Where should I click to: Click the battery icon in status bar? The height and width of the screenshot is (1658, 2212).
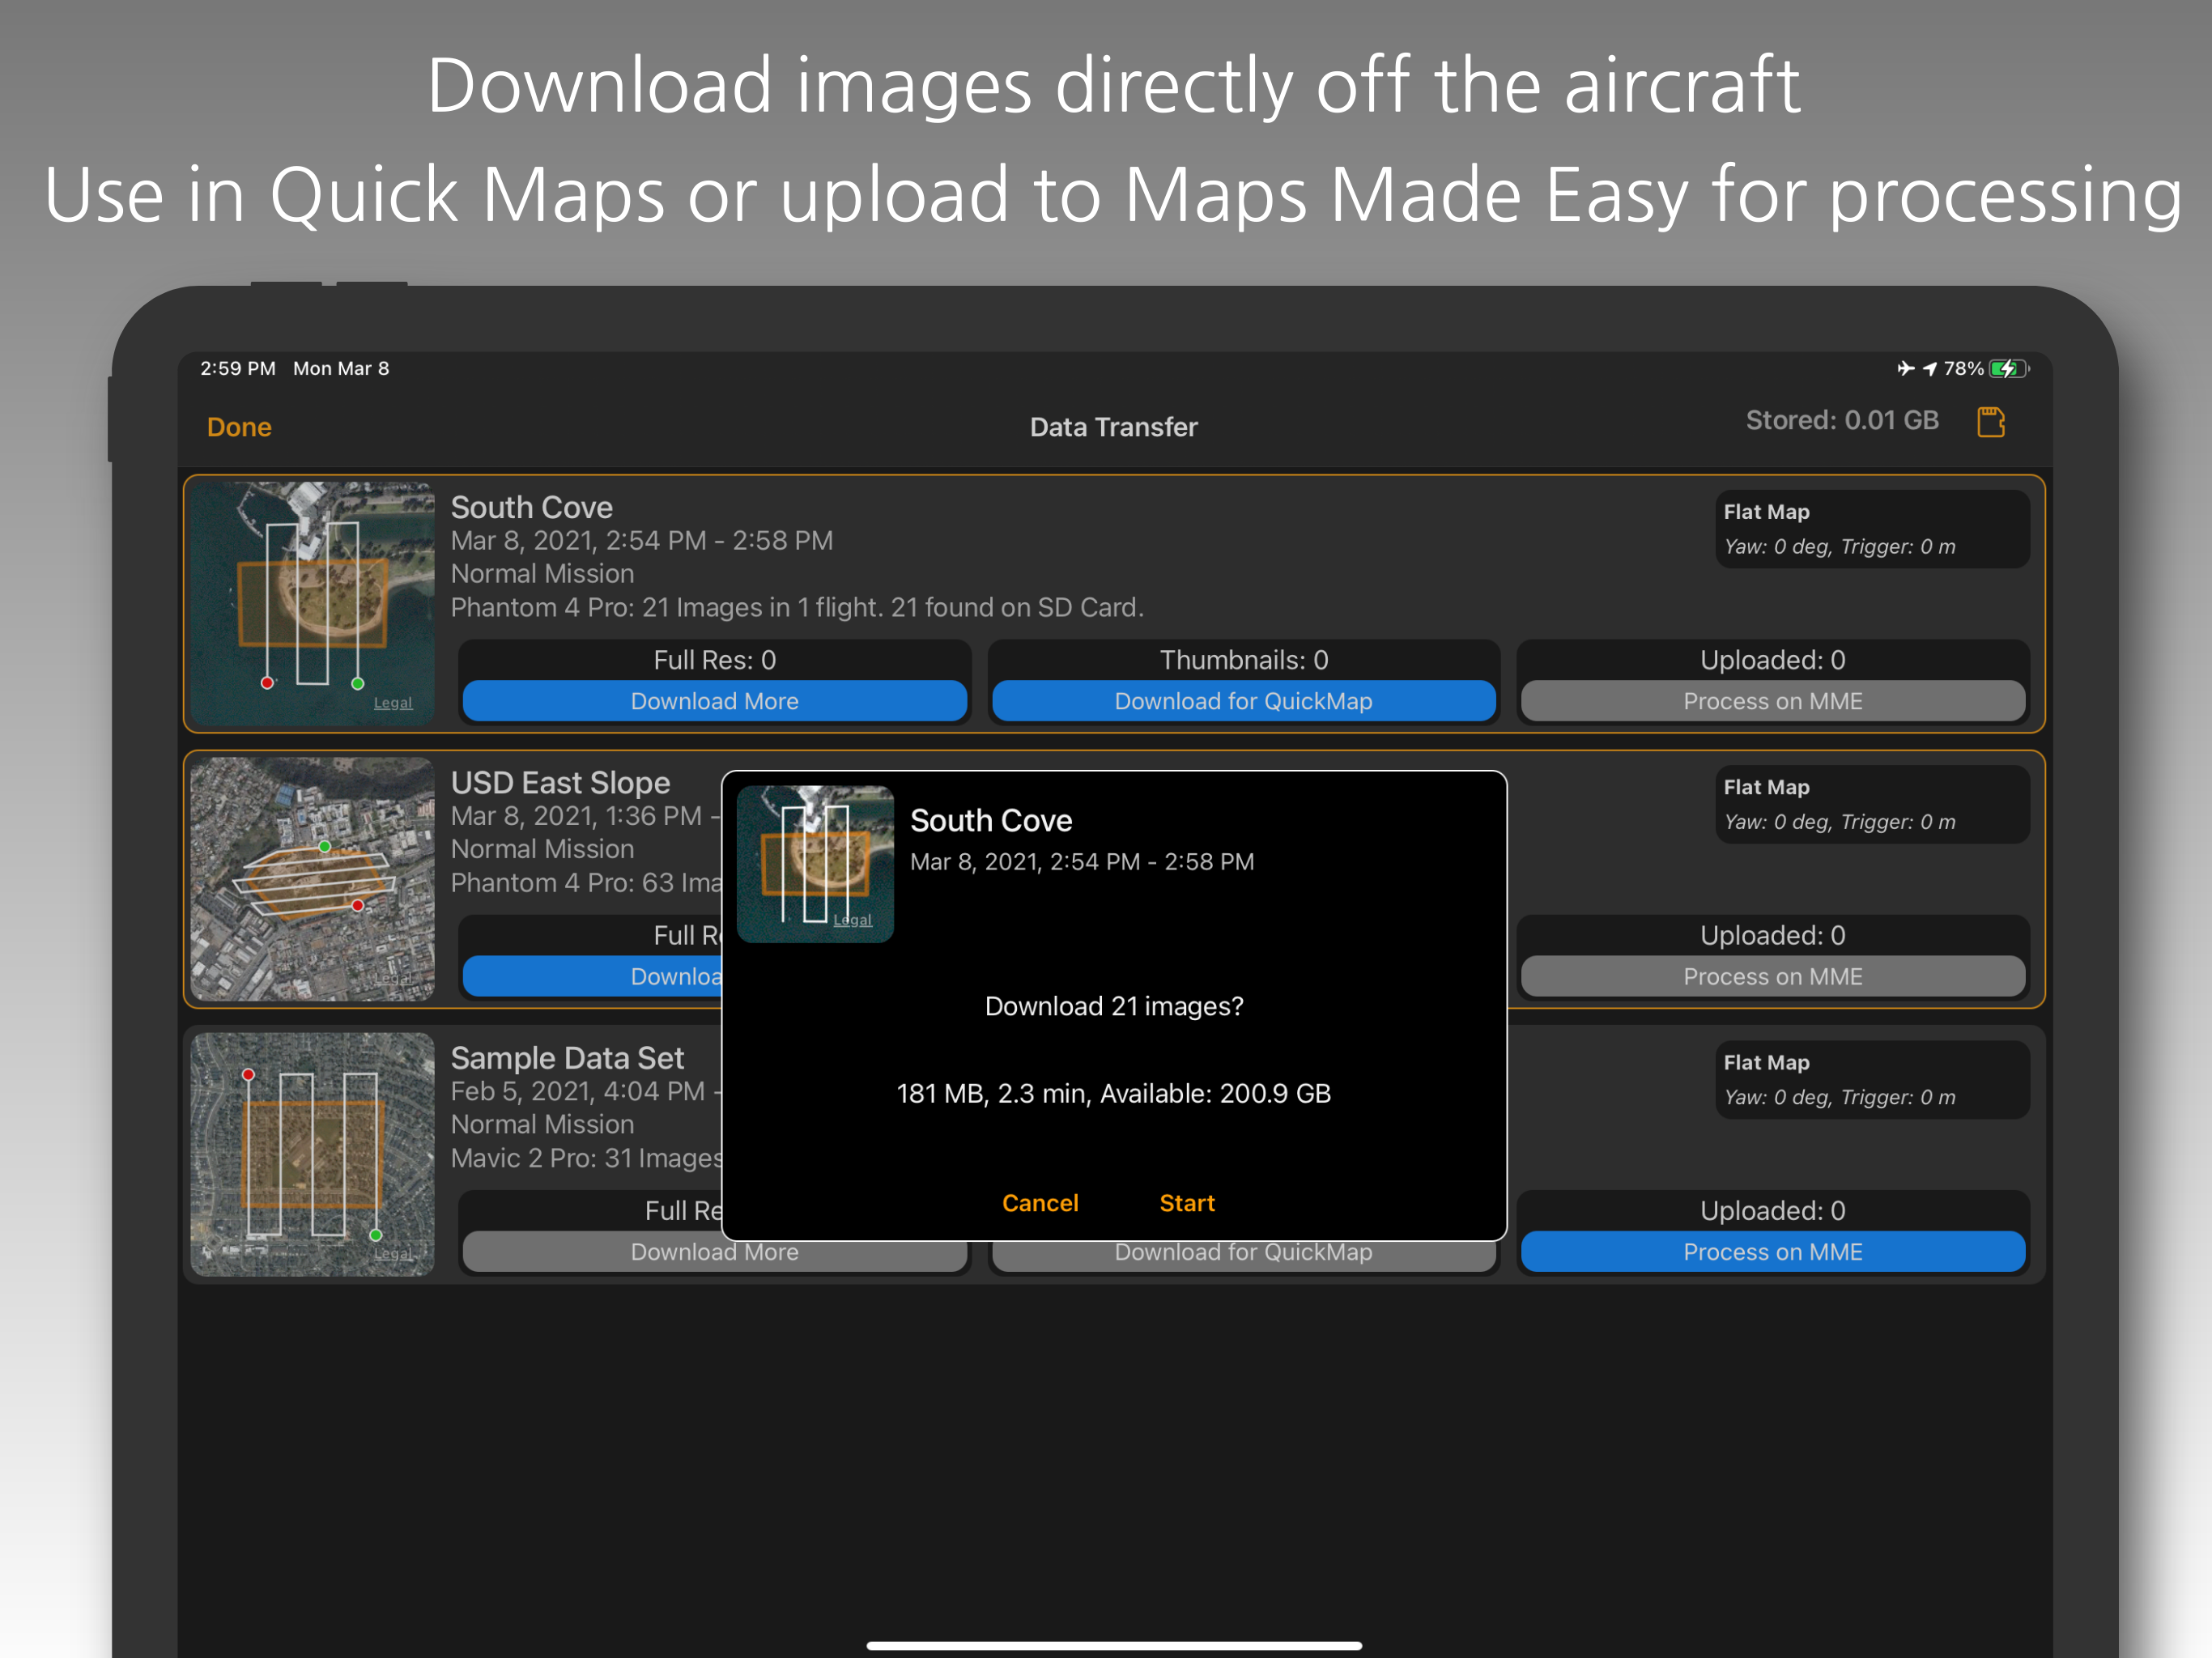coord(2008,369)
